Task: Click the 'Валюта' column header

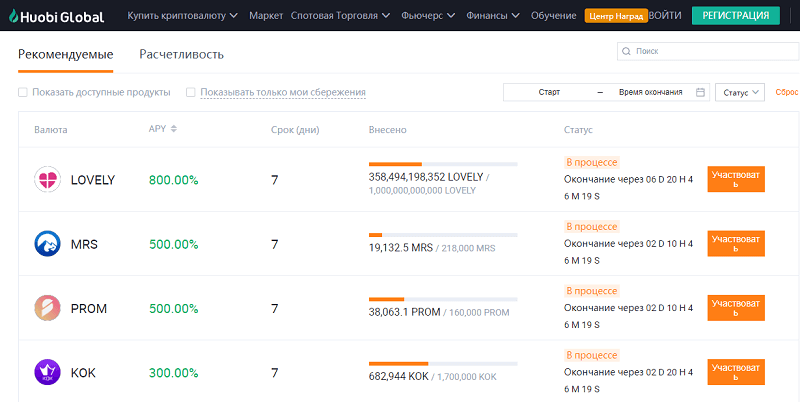Action: point(51,130)
